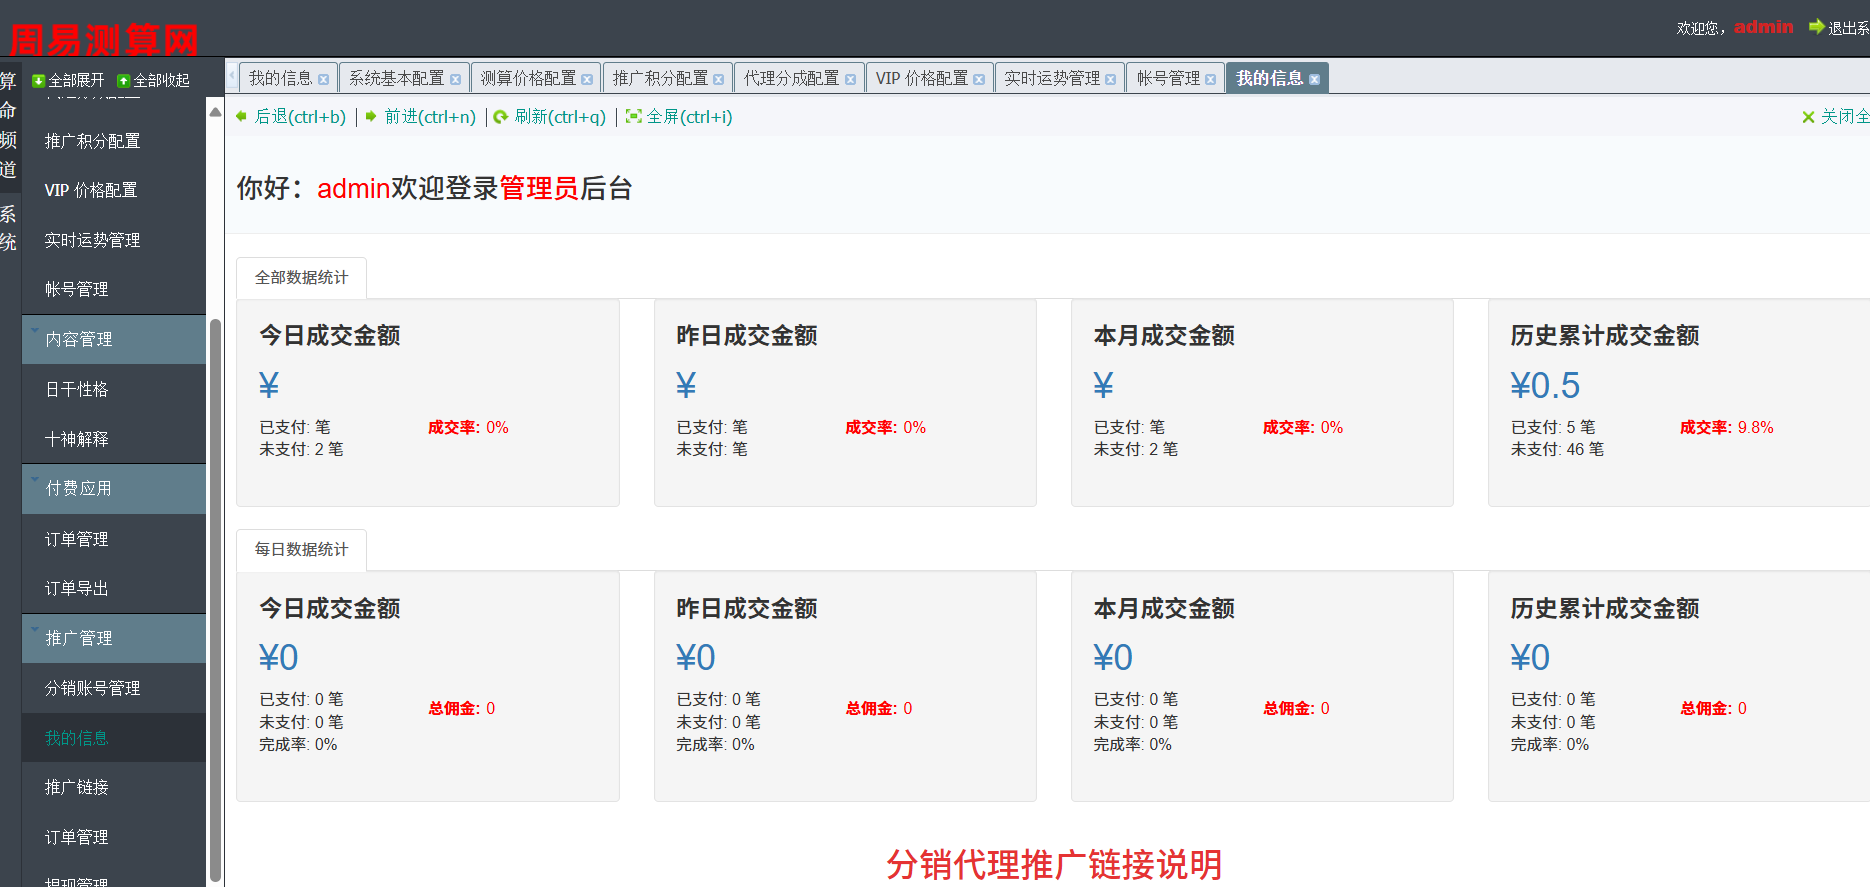Click the green X close-all icon

click(1808, 117)
